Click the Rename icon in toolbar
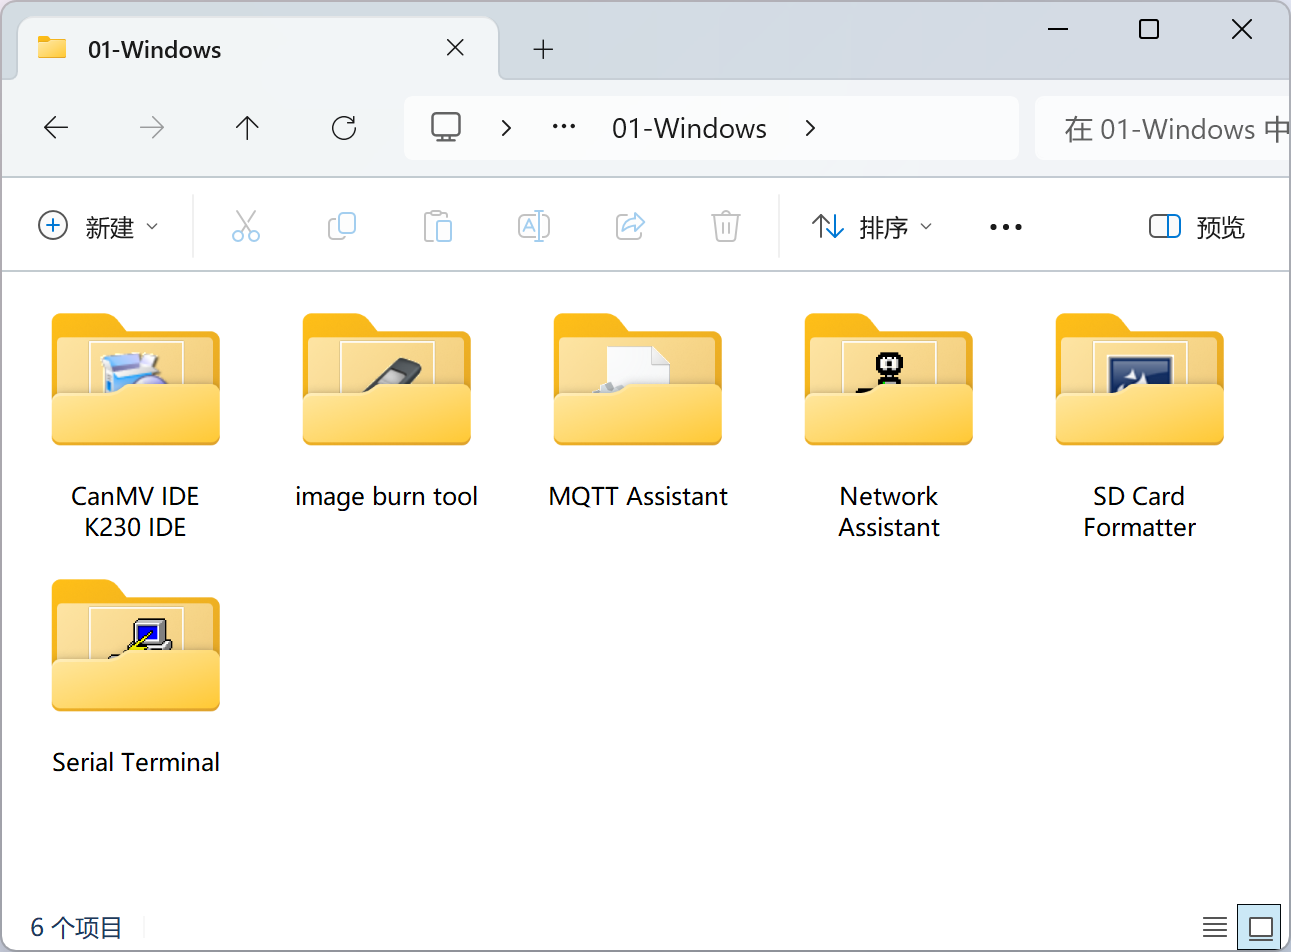Screen dimensions: 1291x952 534,226
